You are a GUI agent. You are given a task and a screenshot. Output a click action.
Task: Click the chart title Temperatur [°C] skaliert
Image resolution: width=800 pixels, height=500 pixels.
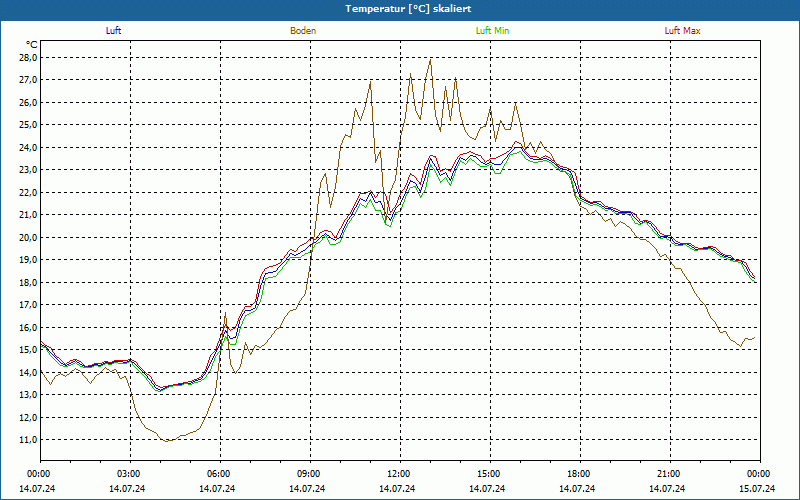point(408,9)
